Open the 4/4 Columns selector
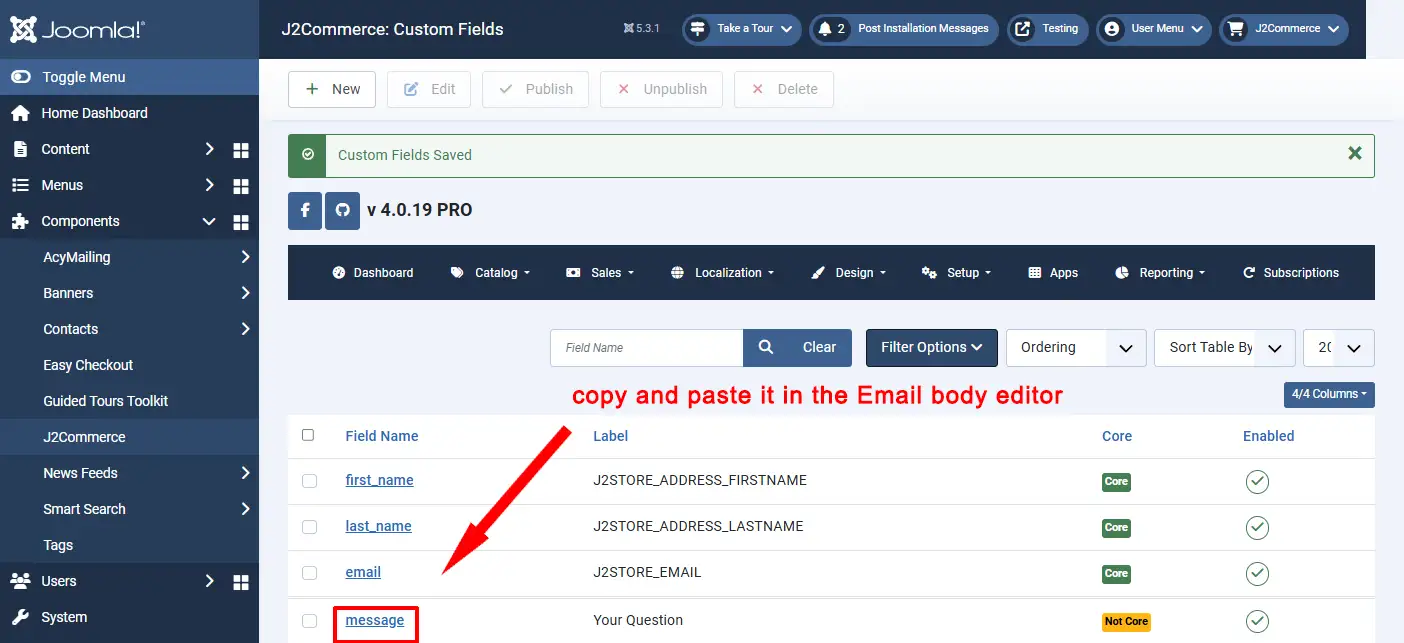 (1329, 394)
